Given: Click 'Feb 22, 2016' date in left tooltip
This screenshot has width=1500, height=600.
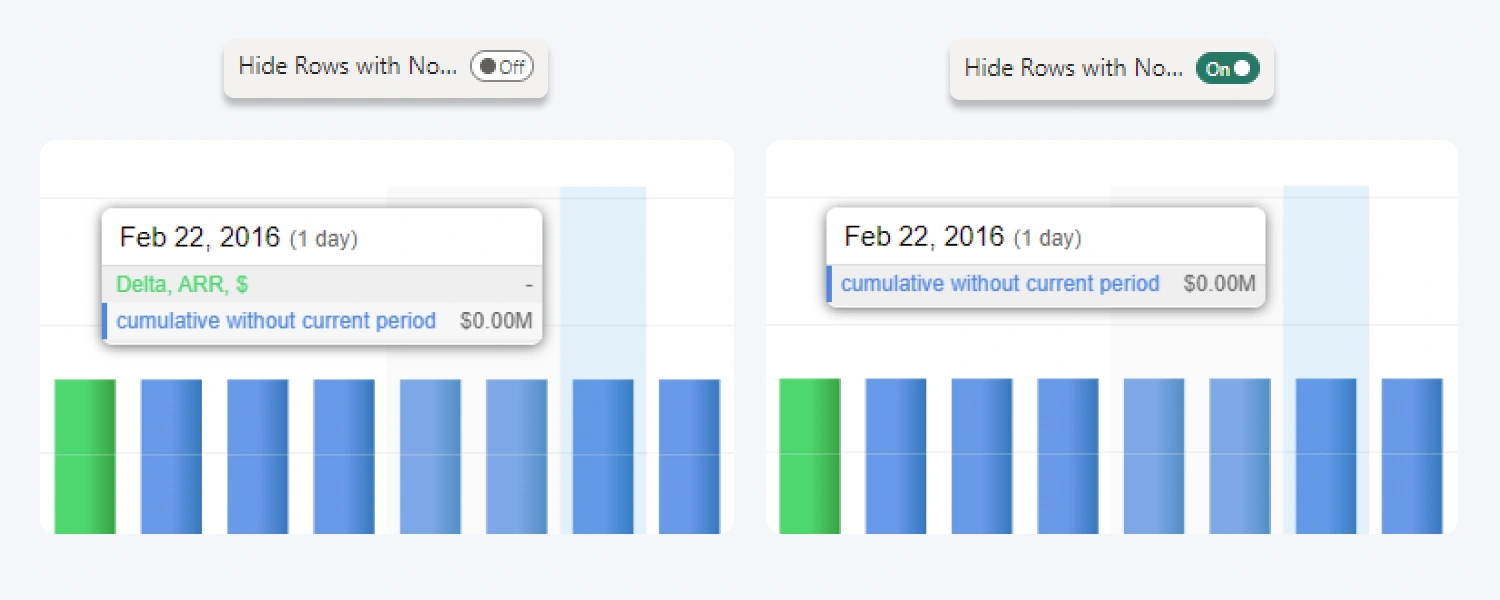Looking at the screenshot, I should coord(199,238).
